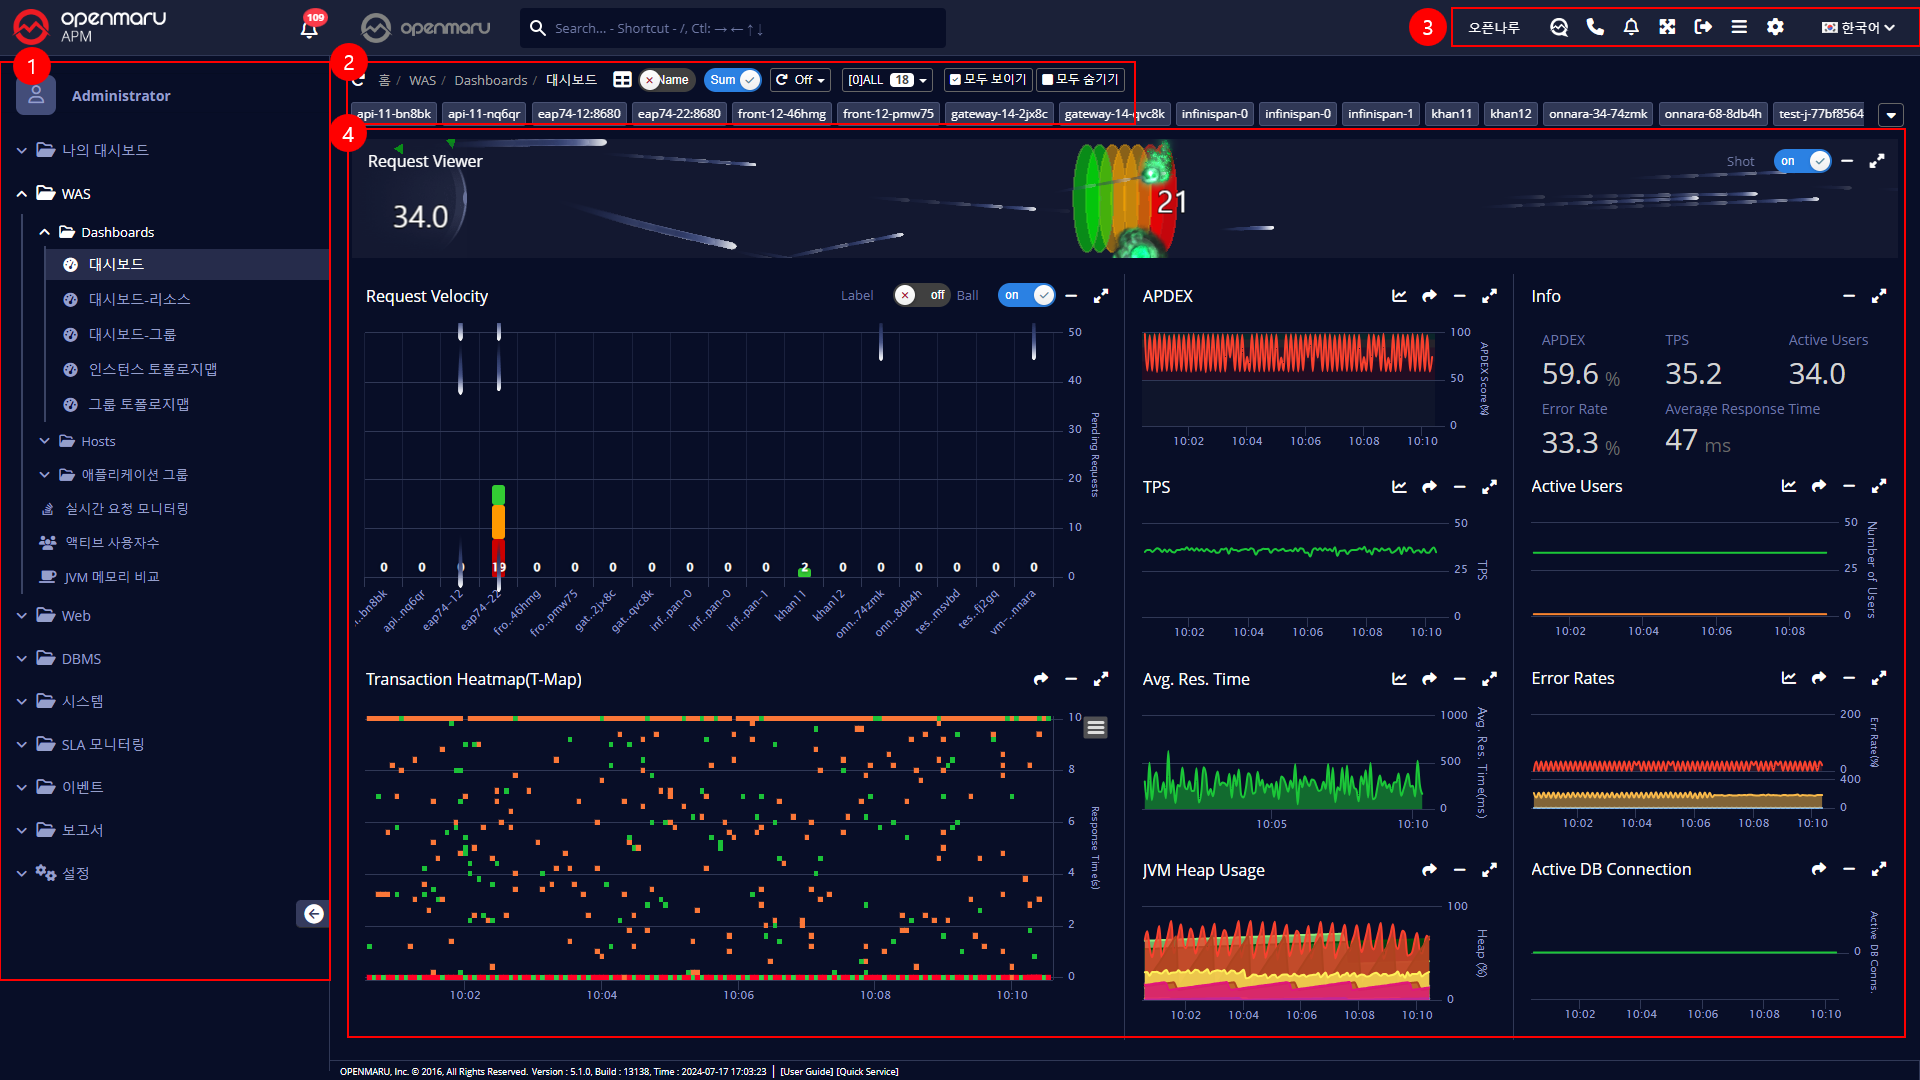Click the fullscreen expand icon in header
Viewport: 1920px width, 1080px height.
pyautogui.click(x=1667, y=27)
